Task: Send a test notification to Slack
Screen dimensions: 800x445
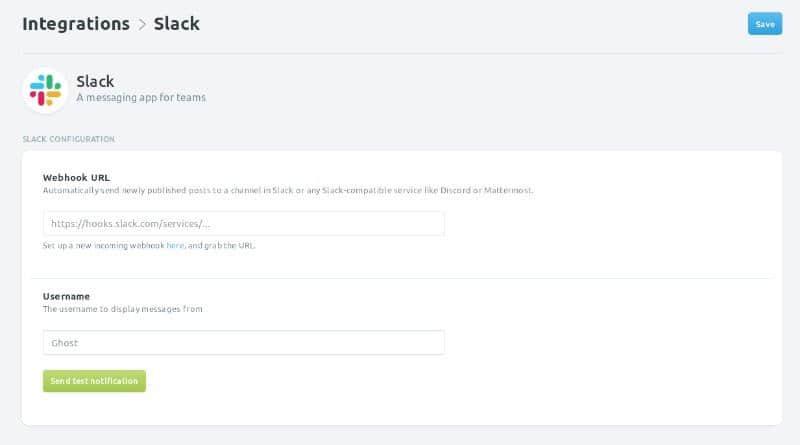Action: 94,381
